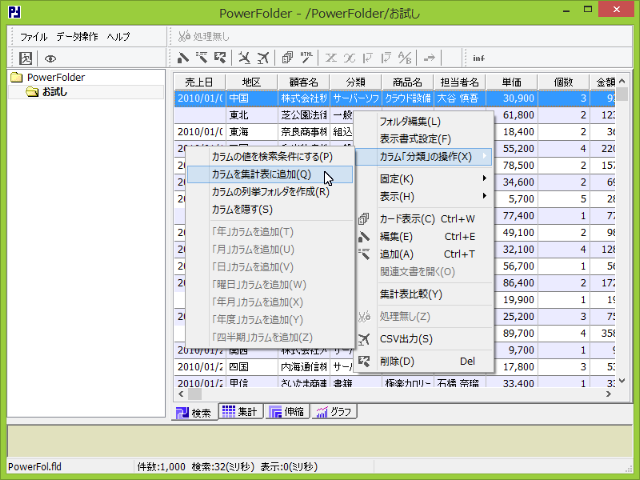Select カラムの列挙フォルダを作成(R)

point(270,192)
